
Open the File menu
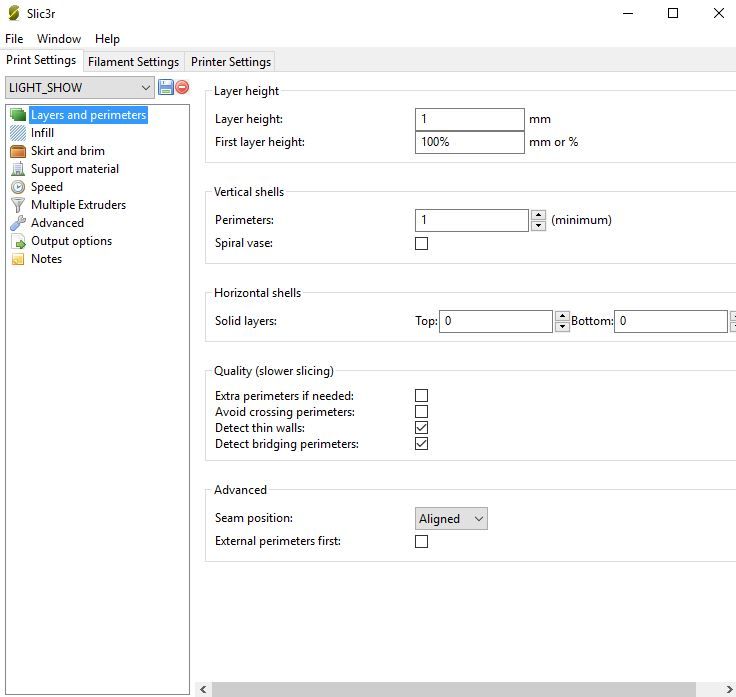tap(14, 39)
